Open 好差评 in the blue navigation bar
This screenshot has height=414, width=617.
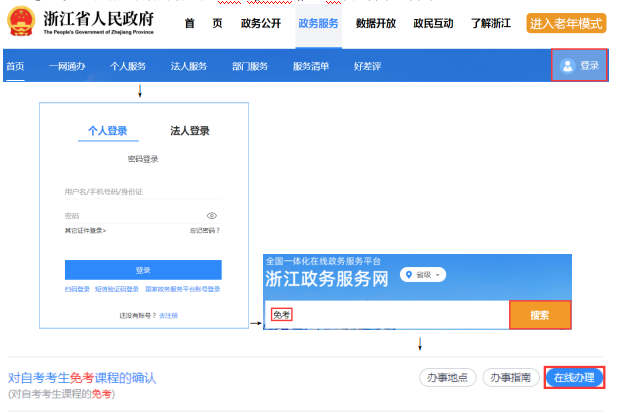[x=367, y=66]
